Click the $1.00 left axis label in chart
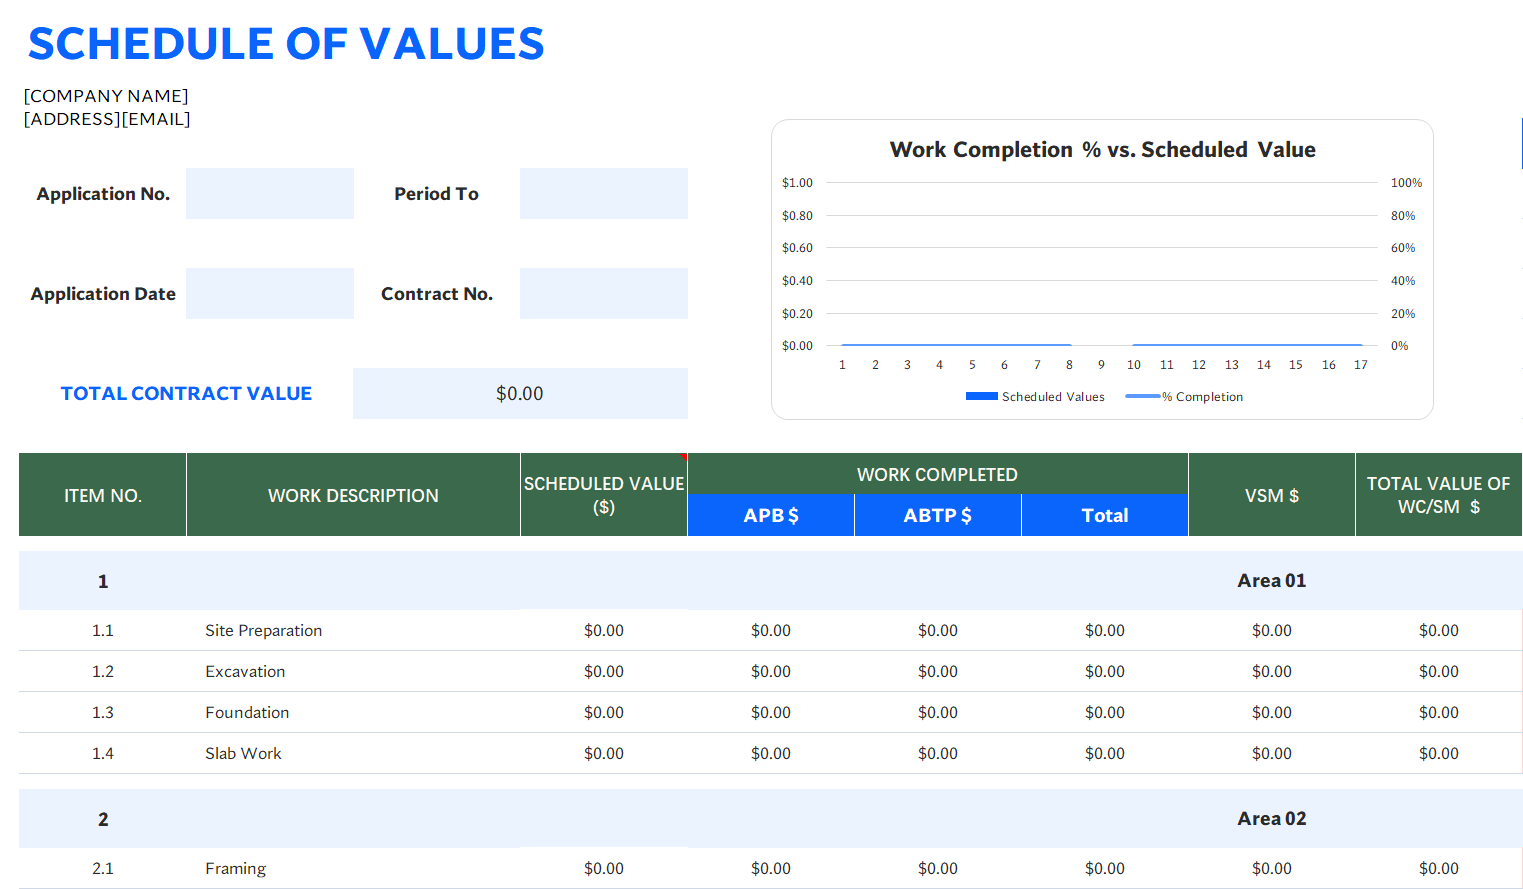1523x889 pixels. (x=797, y=183)
